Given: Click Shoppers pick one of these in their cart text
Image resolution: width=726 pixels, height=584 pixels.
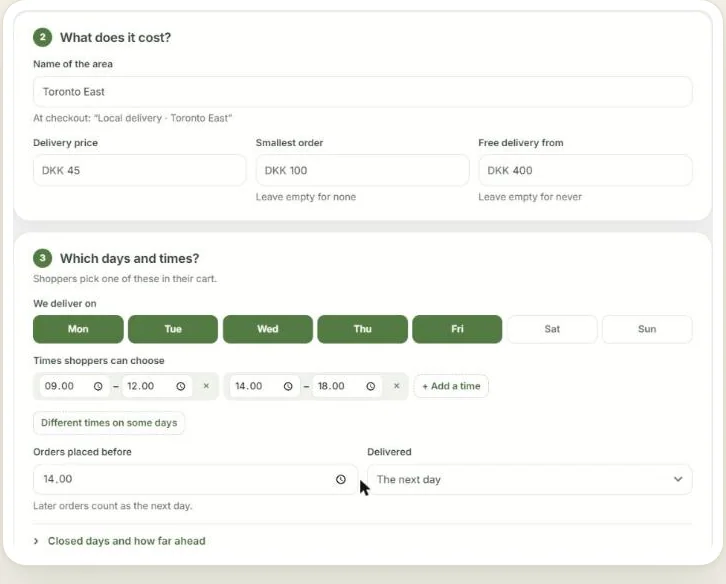Looking at the screenshot, I should [x=125, y=279].
